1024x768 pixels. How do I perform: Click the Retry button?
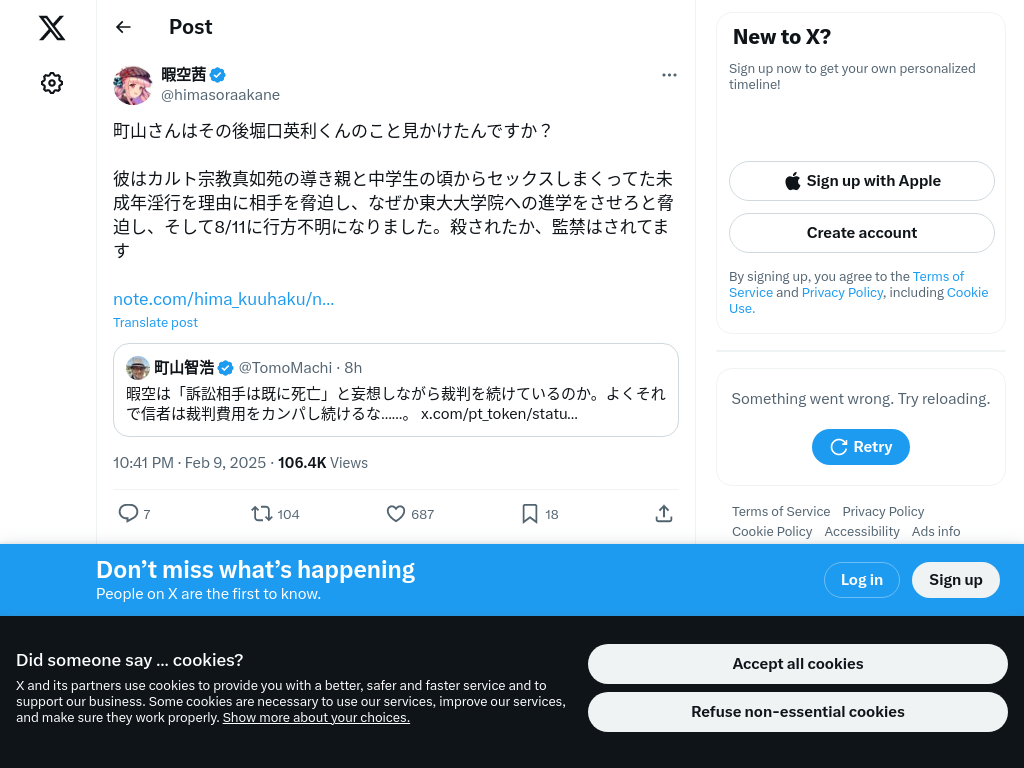pos(861,447)
